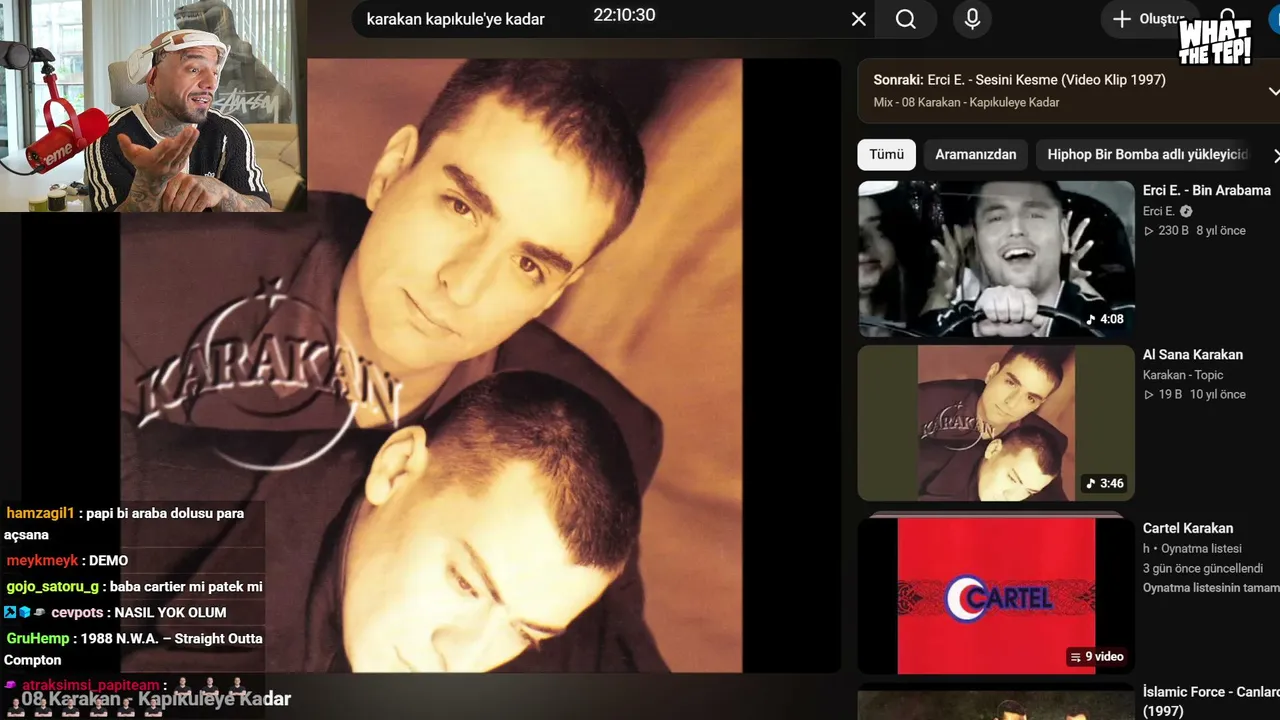Screen dimensions: 1280x720
Task: Start voice search with the microphone icon
Action: pyautogui.click(x=972, y=19)
